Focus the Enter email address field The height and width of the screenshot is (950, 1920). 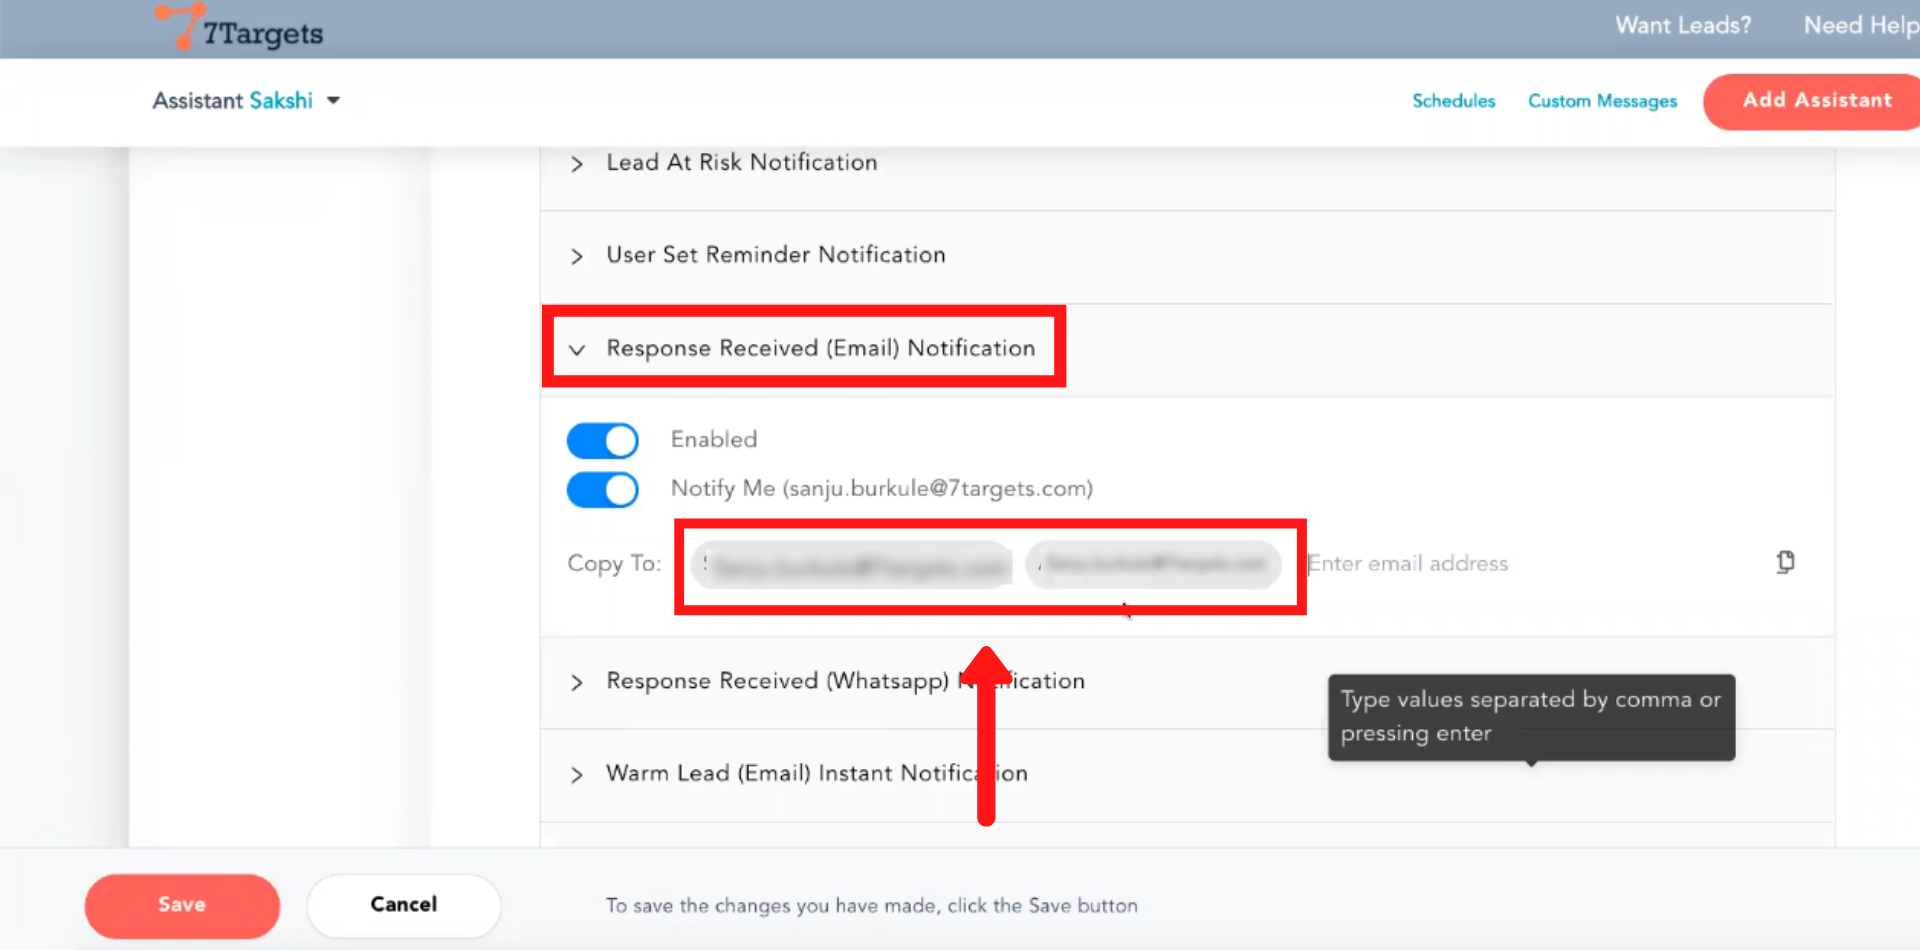(x=1500, y=564)
